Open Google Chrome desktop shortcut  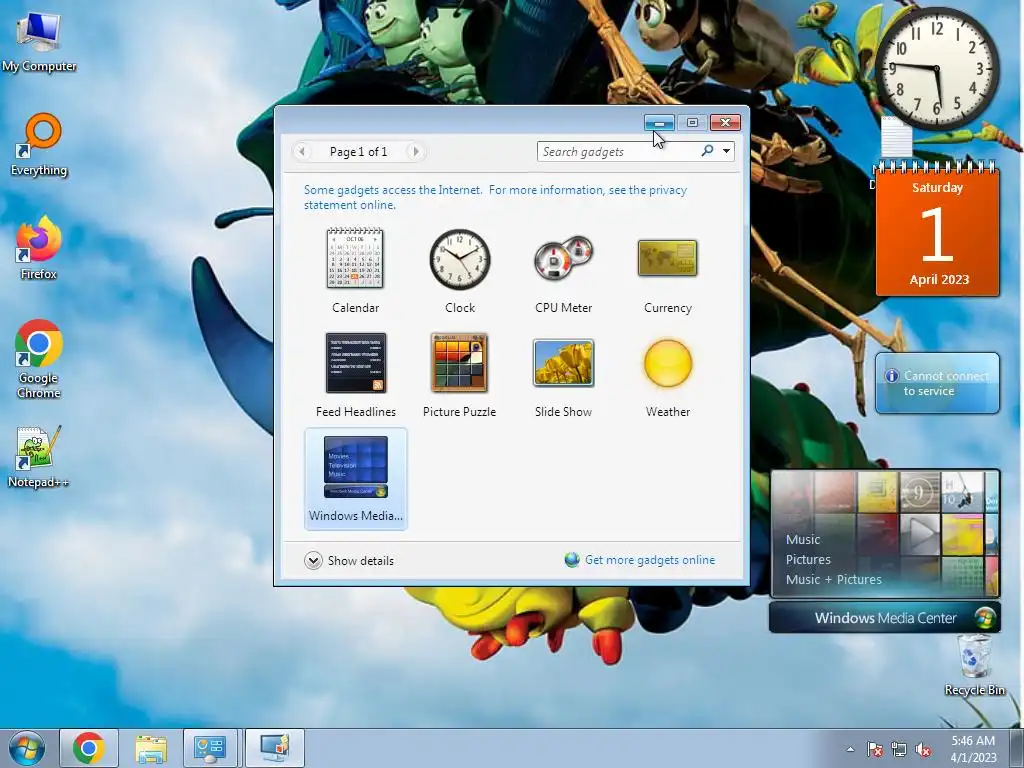pyautogui.click(x=39, y=359)
